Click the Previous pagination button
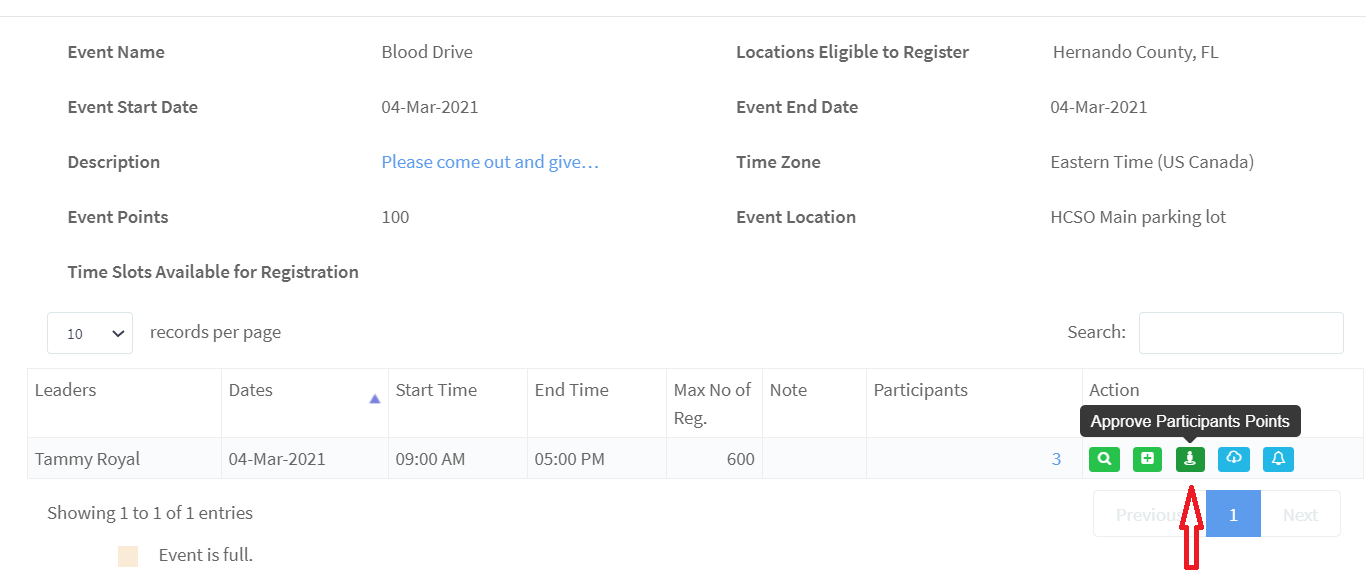 coord(1149,514)
